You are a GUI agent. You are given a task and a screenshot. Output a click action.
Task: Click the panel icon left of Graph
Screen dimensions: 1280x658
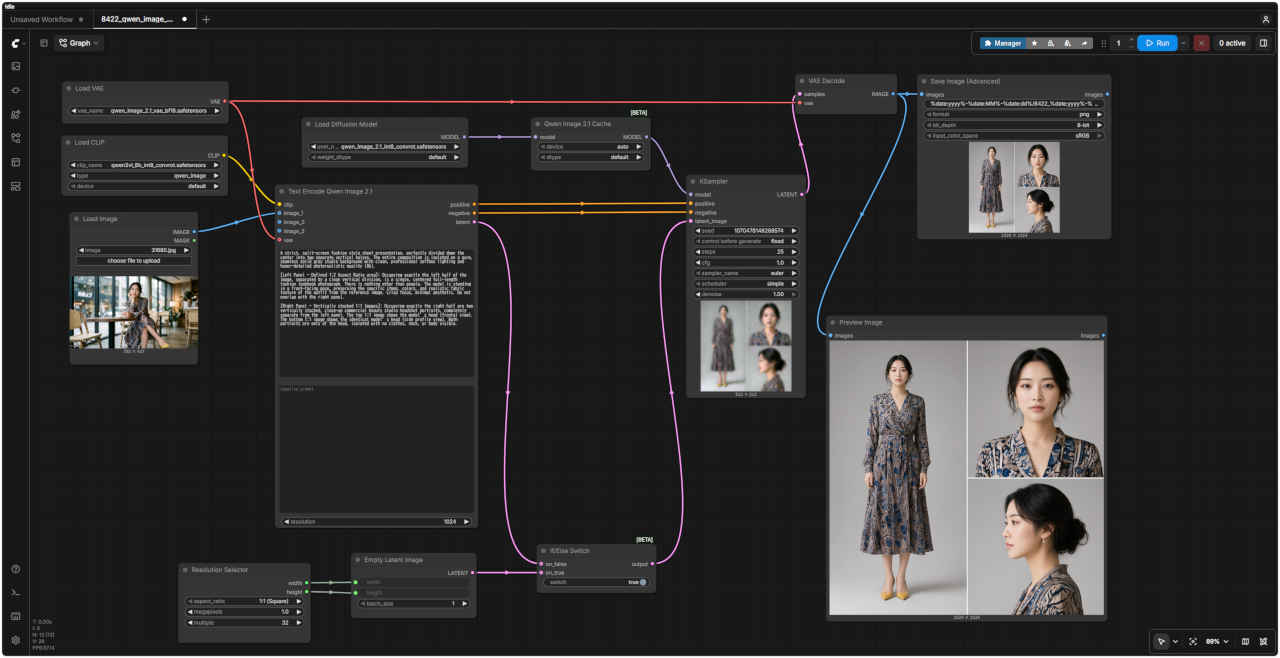coord(44,43)
